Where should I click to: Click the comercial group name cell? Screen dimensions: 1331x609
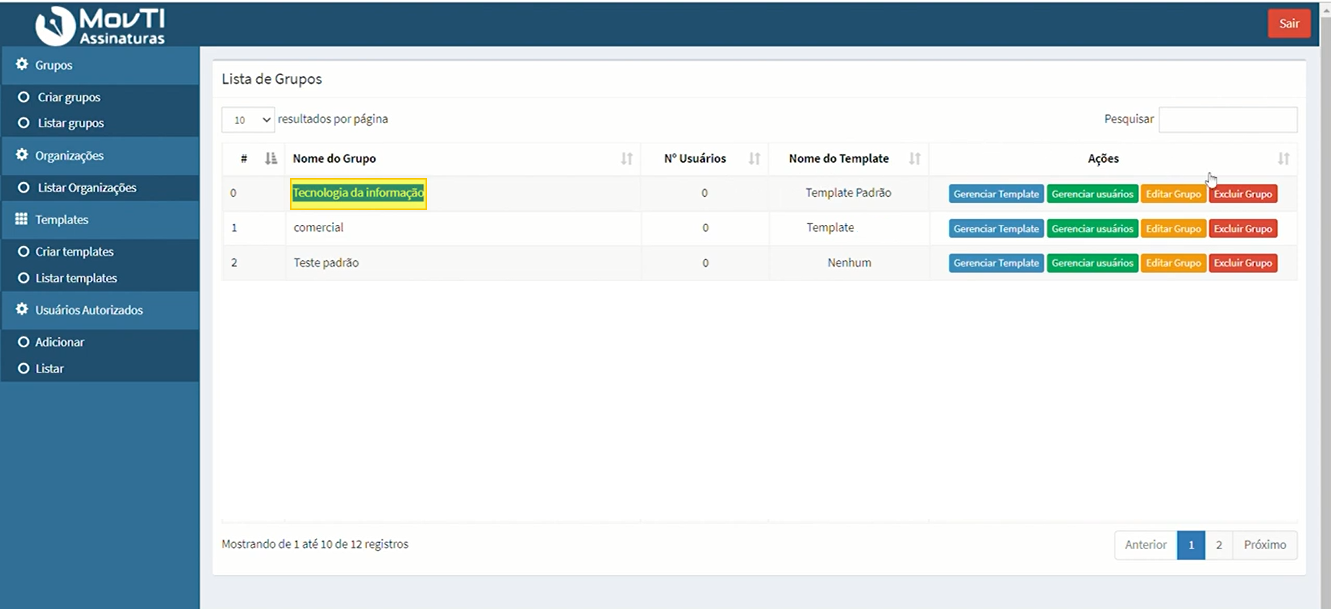point(463,228)
